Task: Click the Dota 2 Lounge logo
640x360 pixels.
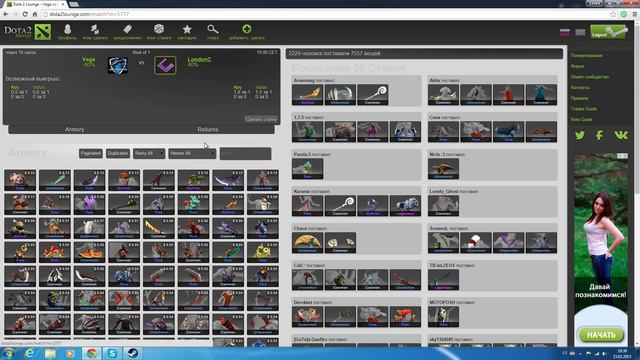Action: click(28, 32)
